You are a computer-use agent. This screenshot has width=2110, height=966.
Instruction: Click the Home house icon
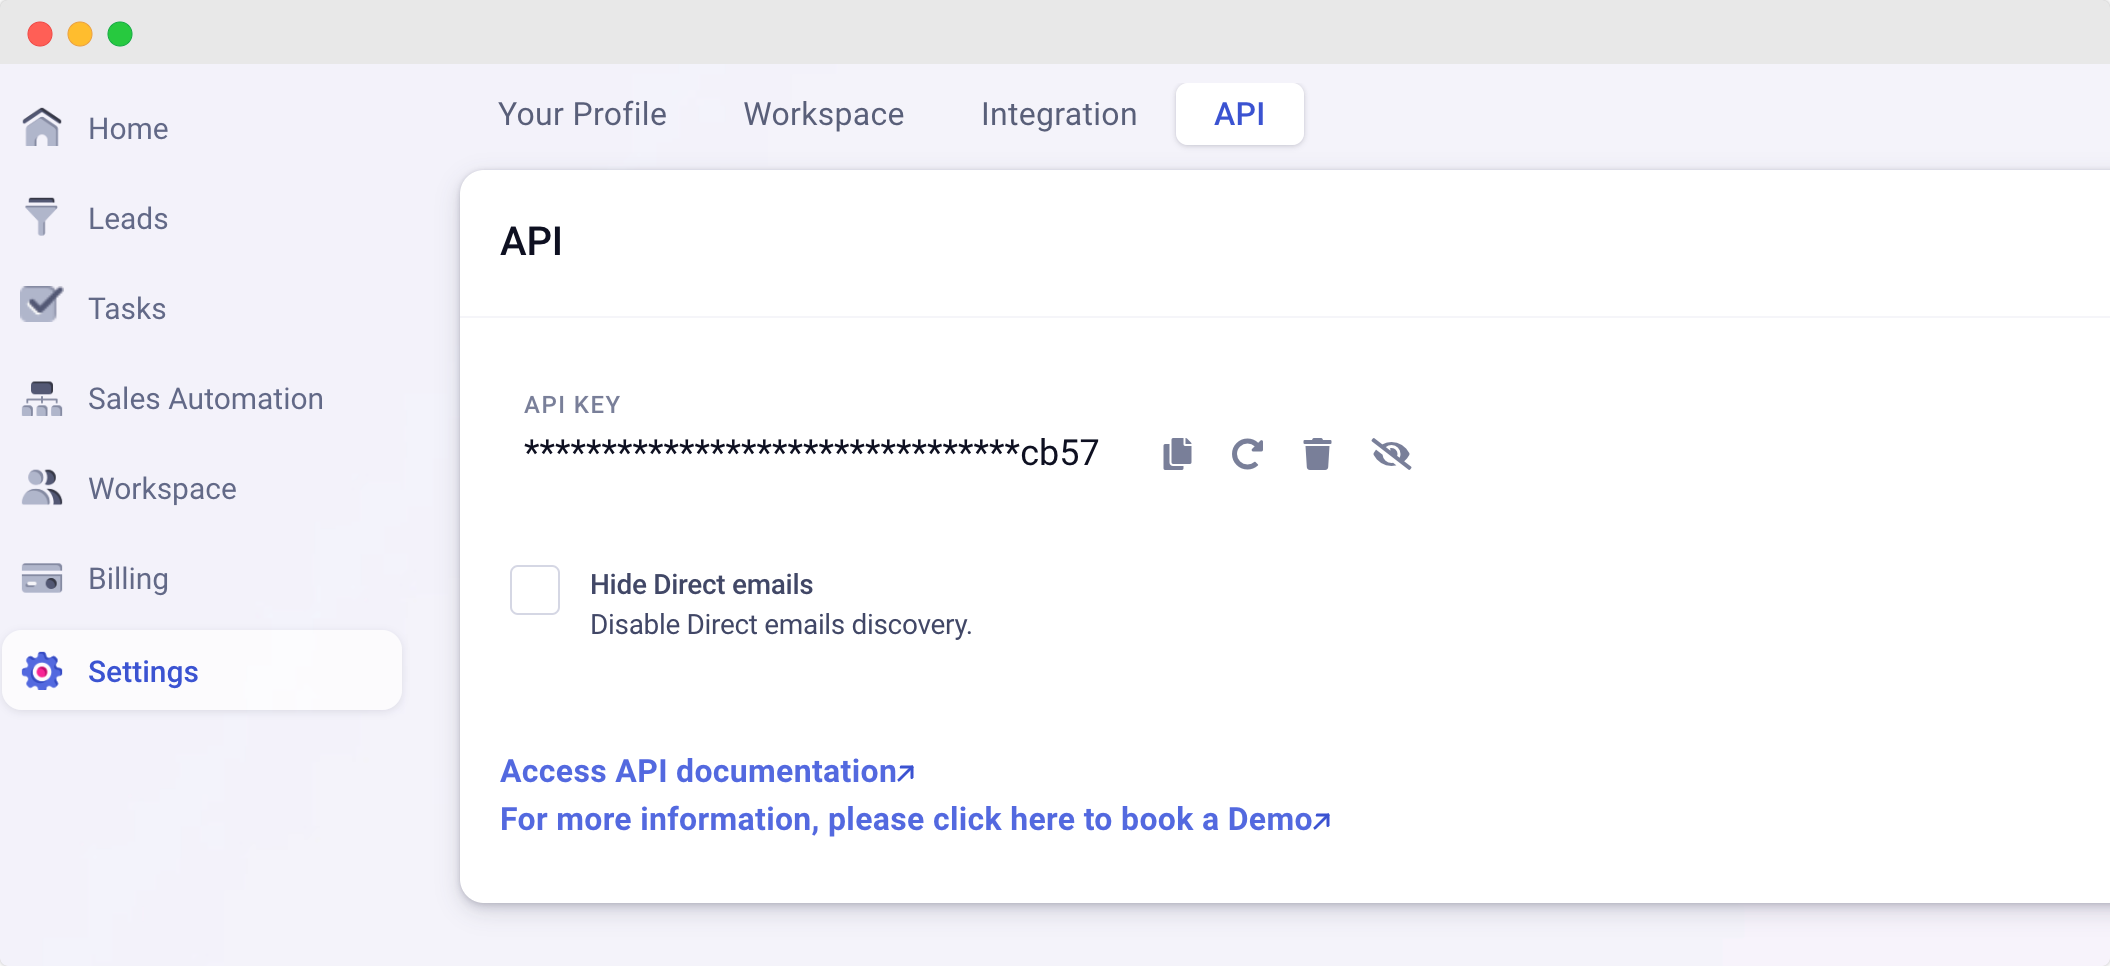coord(42,128)
